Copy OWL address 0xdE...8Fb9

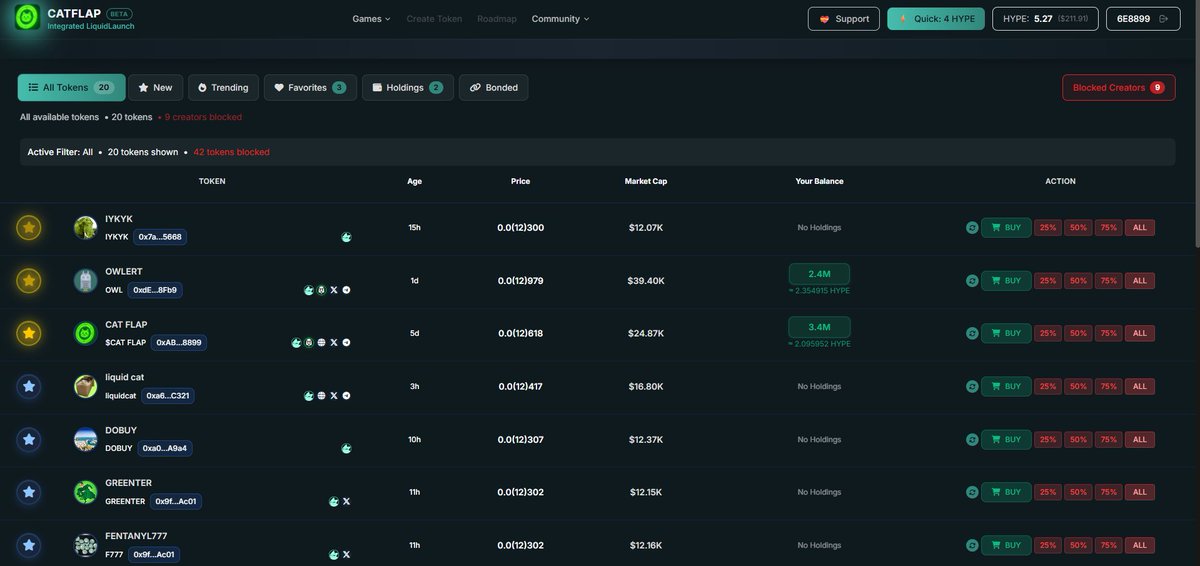click(155, 290)
